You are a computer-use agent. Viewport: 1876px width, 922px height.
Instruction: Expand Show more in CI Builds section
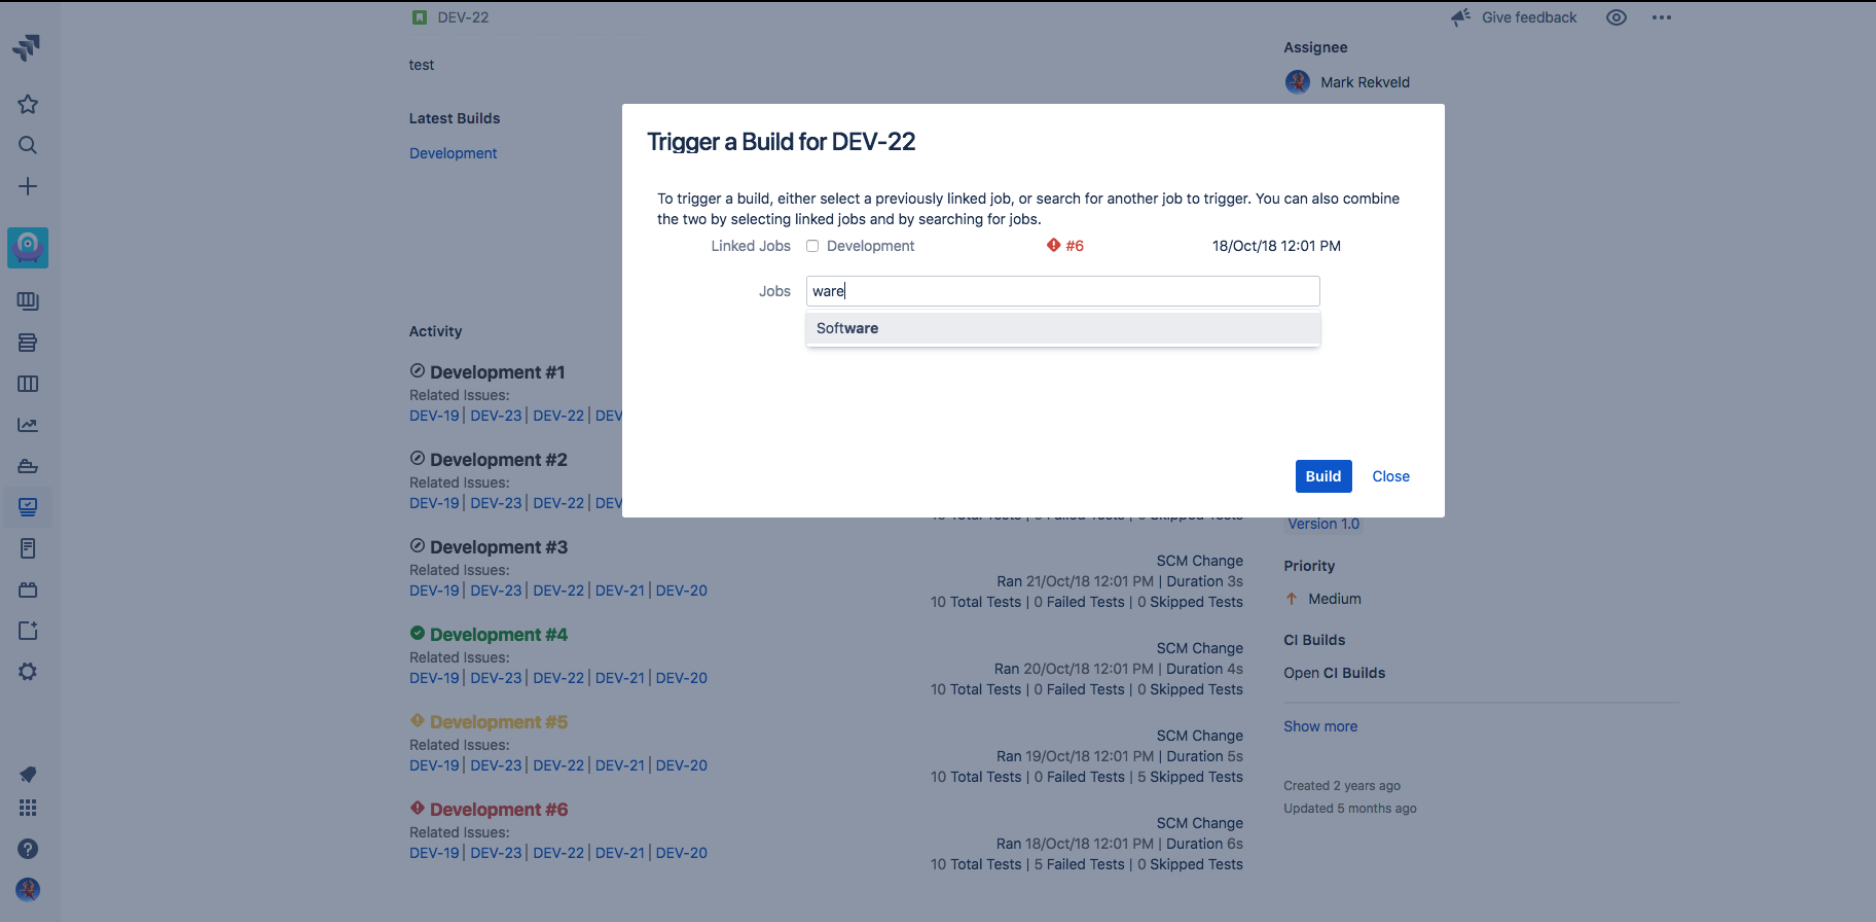(x=1320, y=726)
